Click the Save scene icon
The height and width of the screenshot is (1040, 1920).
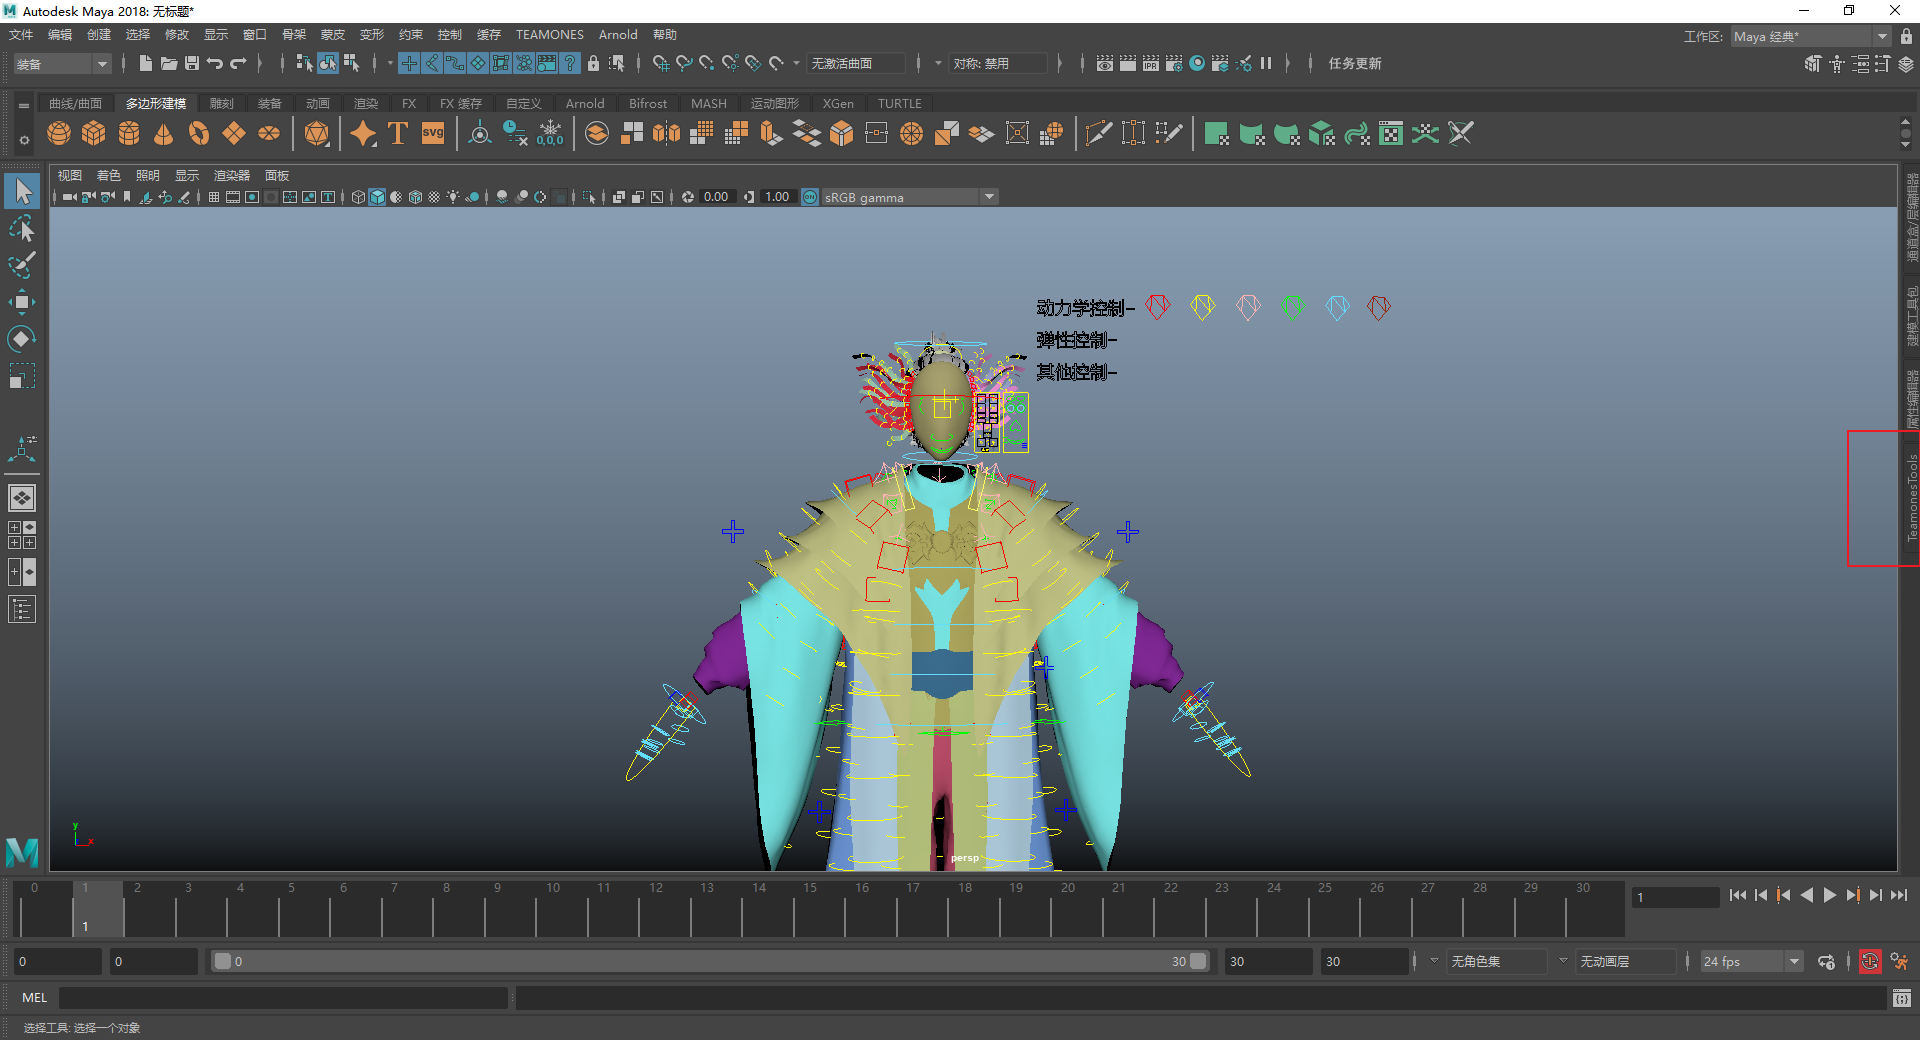click(192, 63)
